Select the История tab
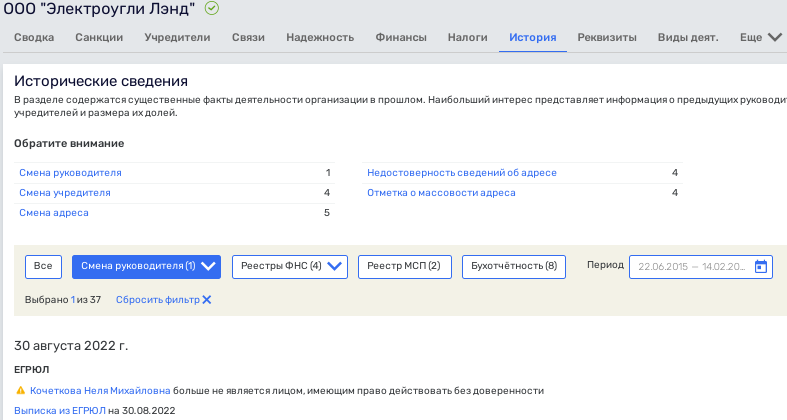 533,37
